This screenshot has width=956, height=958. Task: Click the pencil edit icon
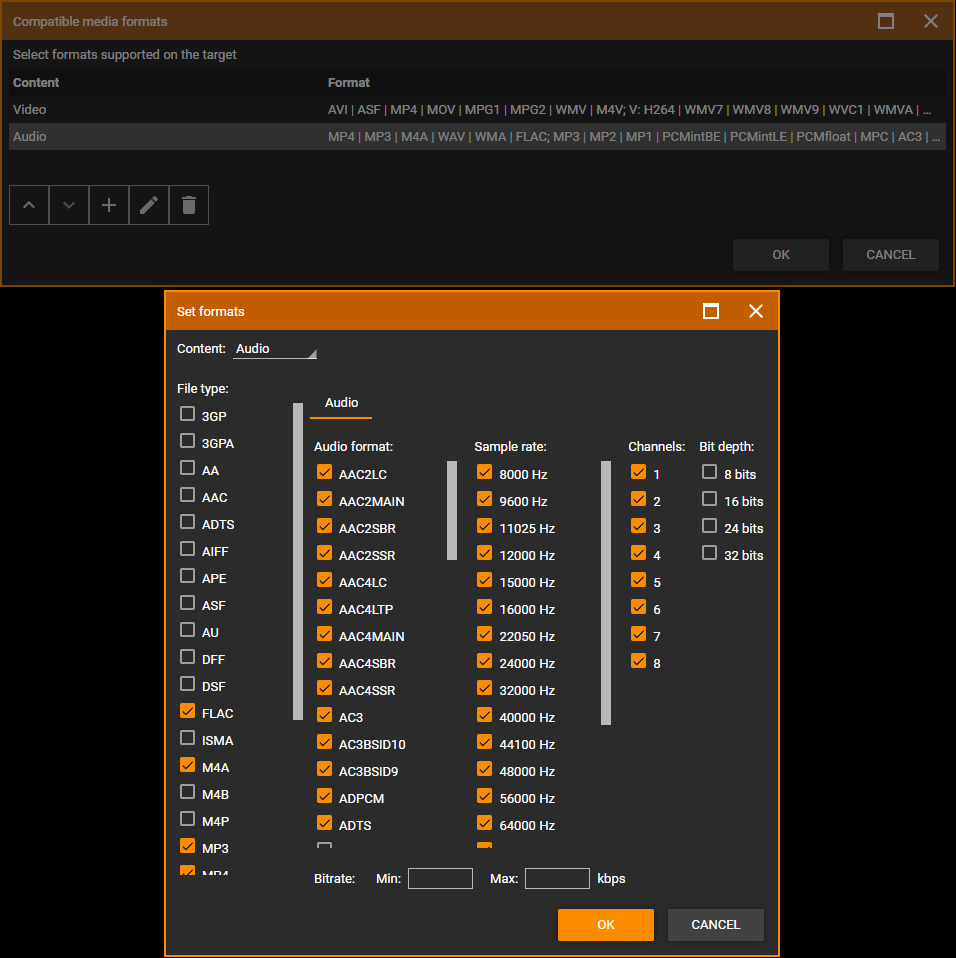click(x=149, y=205)
